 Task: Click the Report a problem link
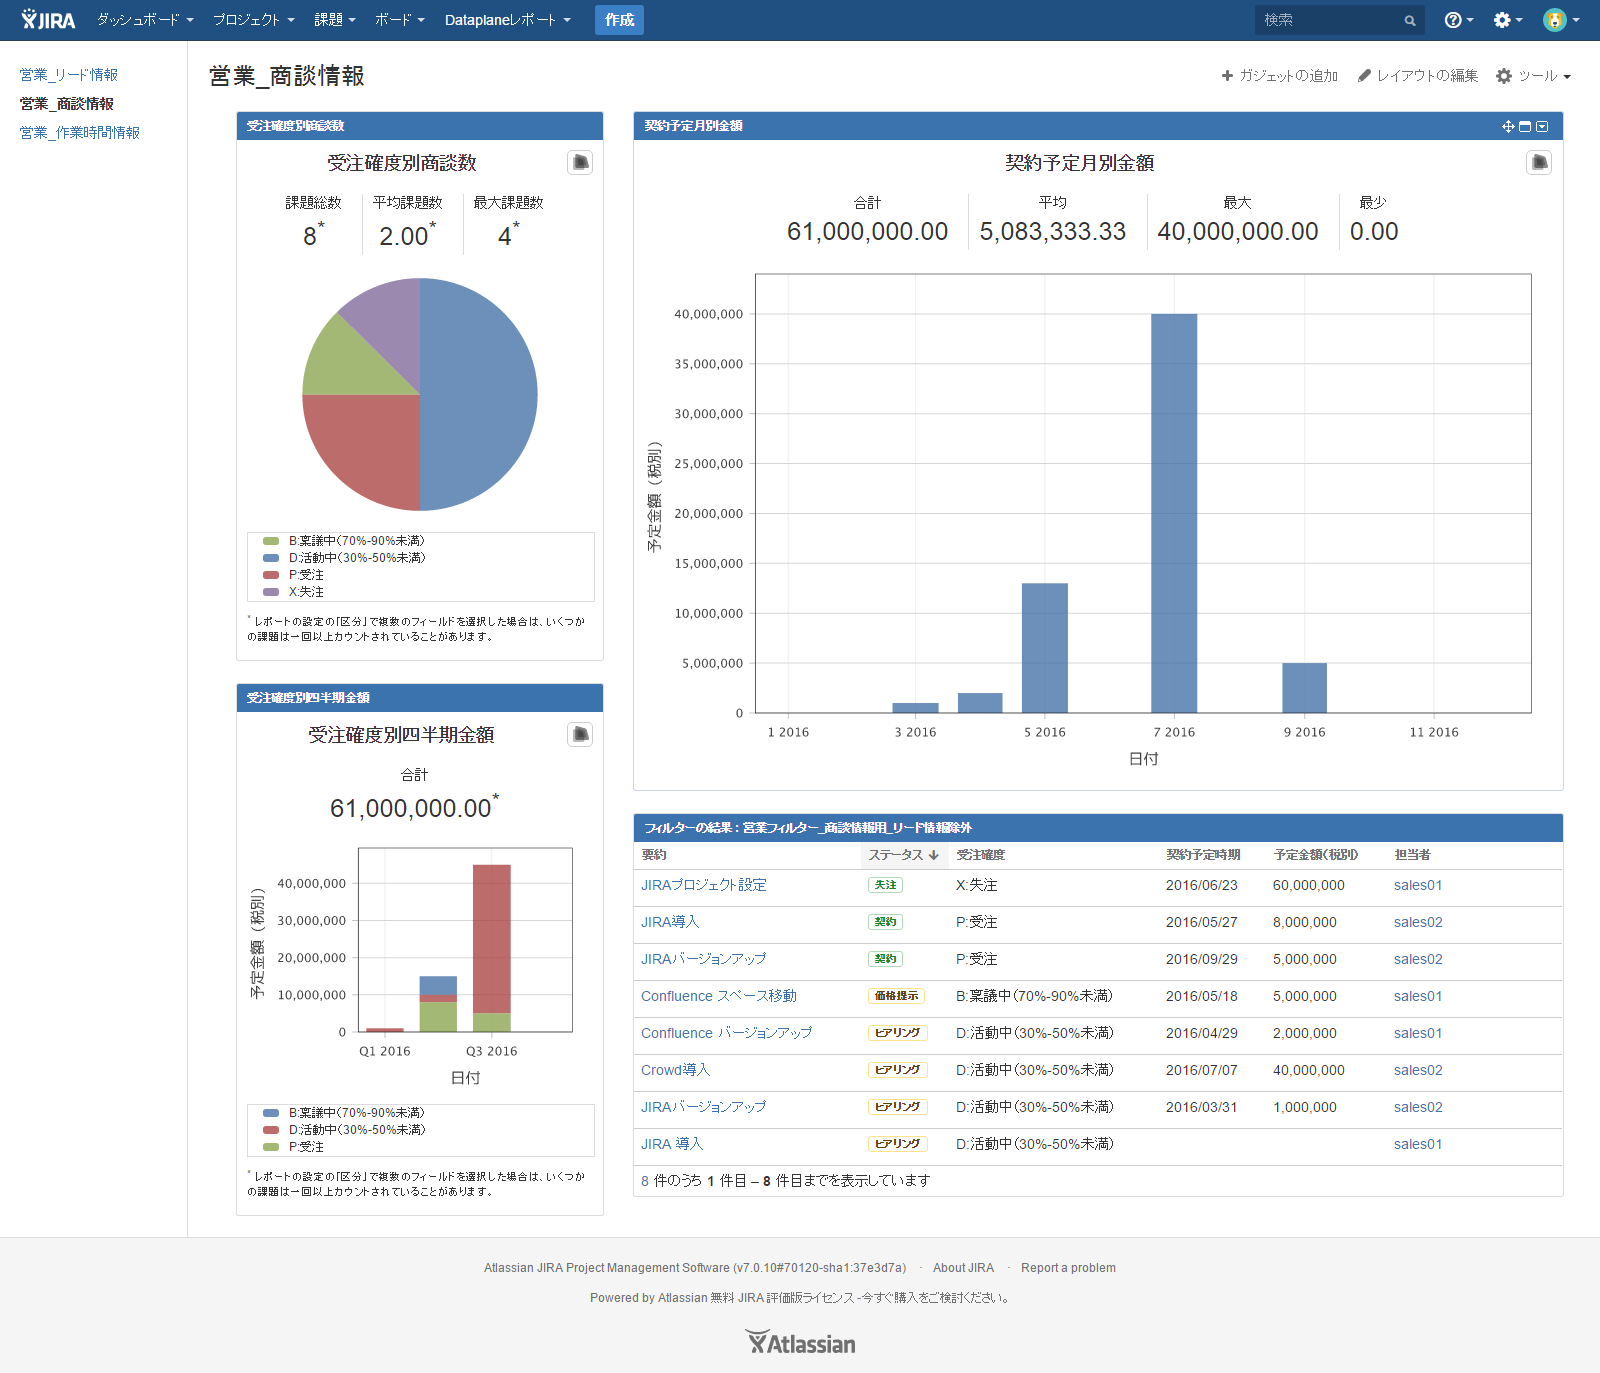[1068, 1268]
